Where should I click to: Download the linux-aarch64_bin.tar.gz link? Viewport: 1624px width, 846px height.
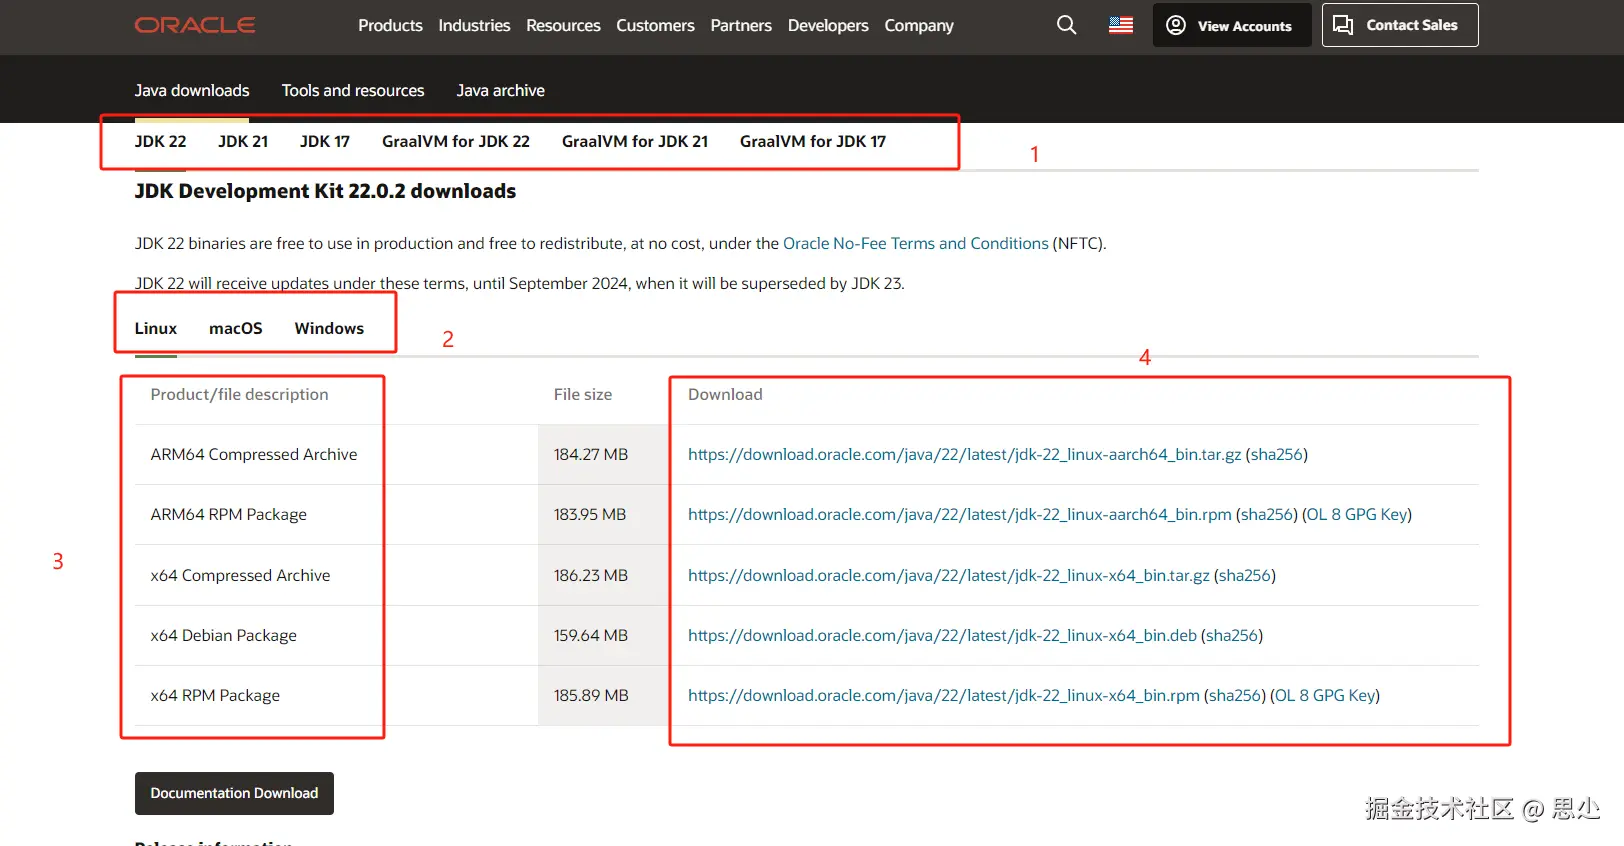[965, 454]
